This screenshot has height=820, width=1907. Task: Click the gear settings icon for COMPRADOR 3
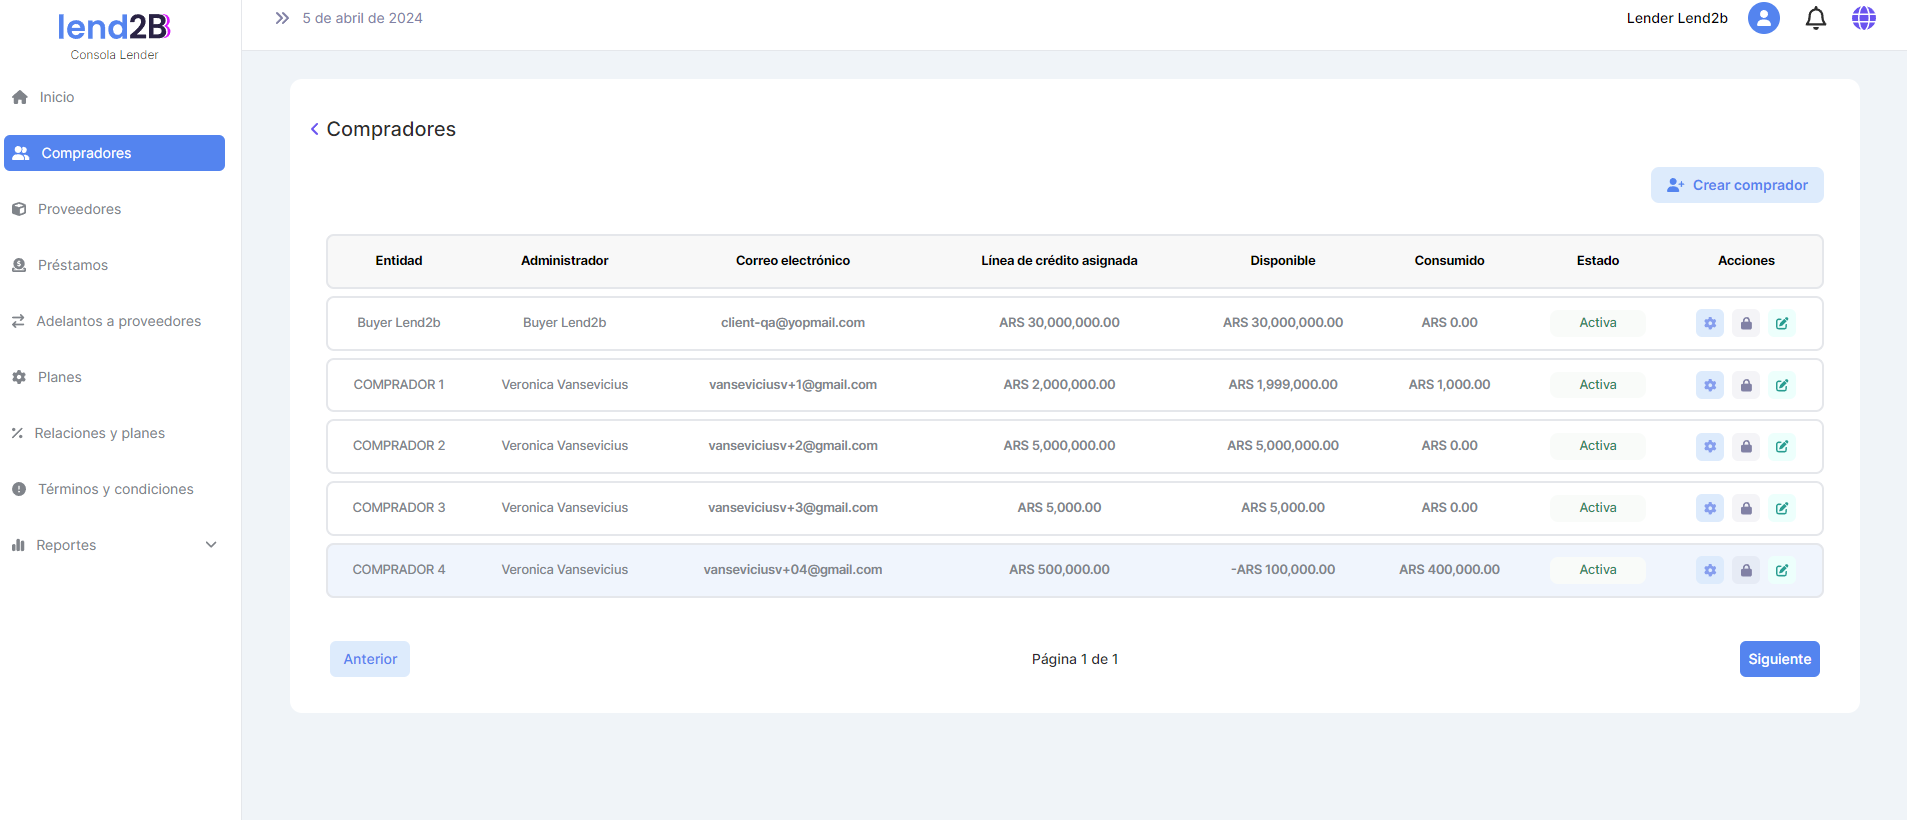(1709, 508)
